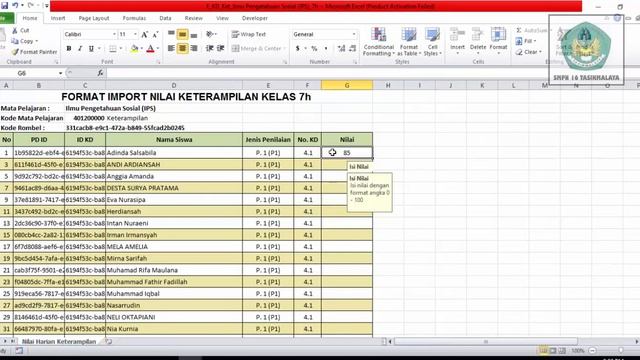Click the Insert Worksheet icon beside sheet tab

[x=109, y=341]
